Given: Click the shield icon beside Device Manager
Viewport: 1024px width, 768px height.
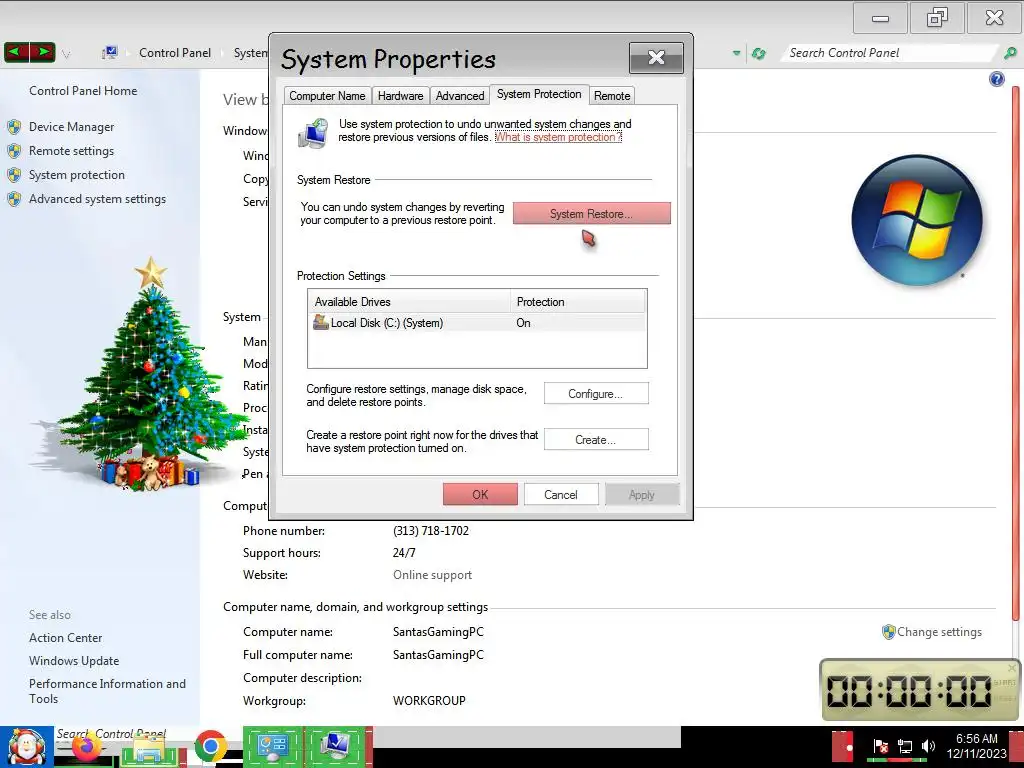Looking at the screenshot, I should pyautogui.click(x=14, y=127).
